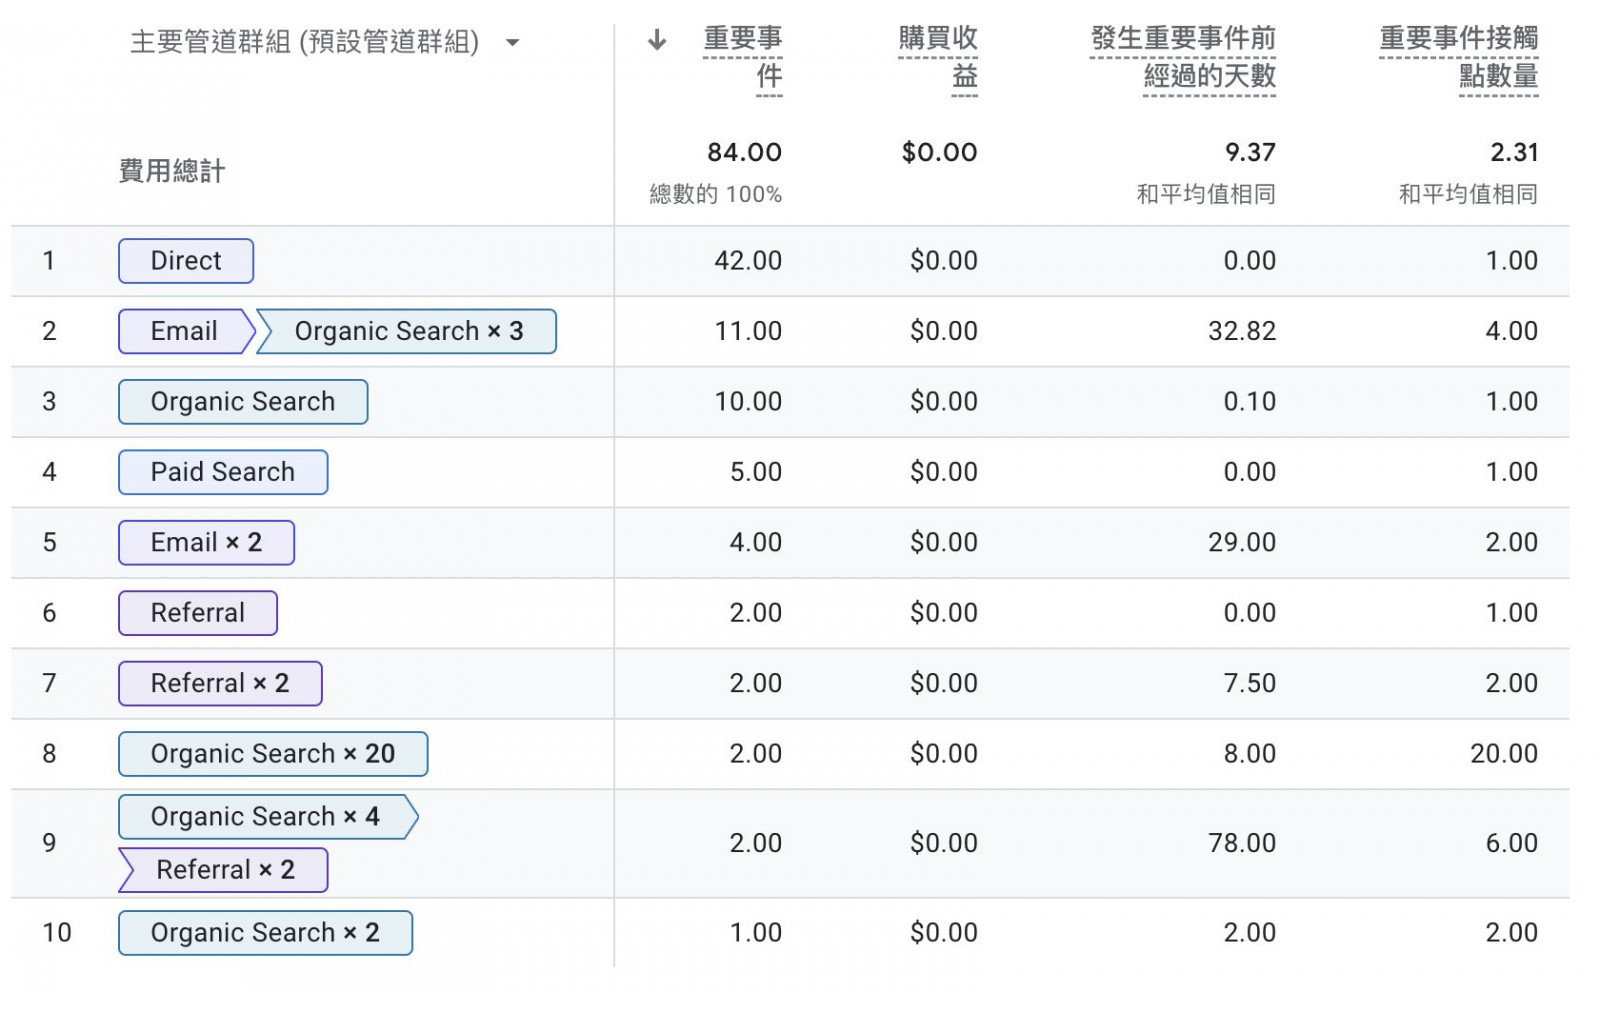Click the 費用總計 totals row label
Screen dimensions: 1600x1016
coord(172,171)
